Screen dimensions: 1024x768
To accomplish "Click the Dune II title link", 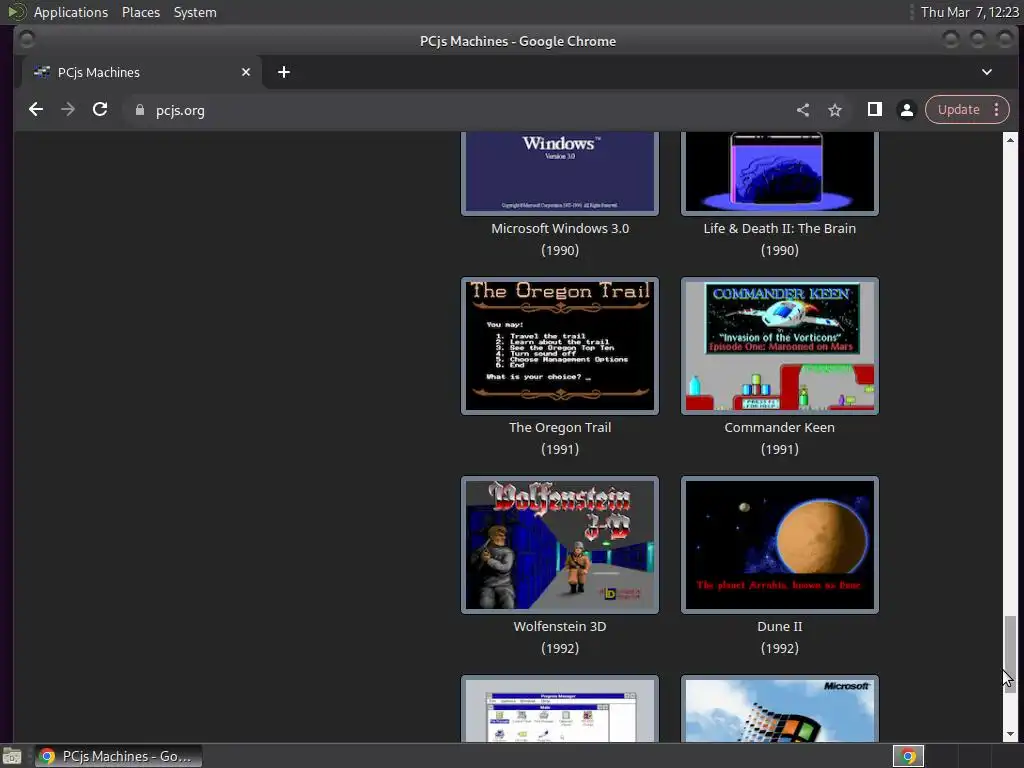I will [x=779, y=626].
